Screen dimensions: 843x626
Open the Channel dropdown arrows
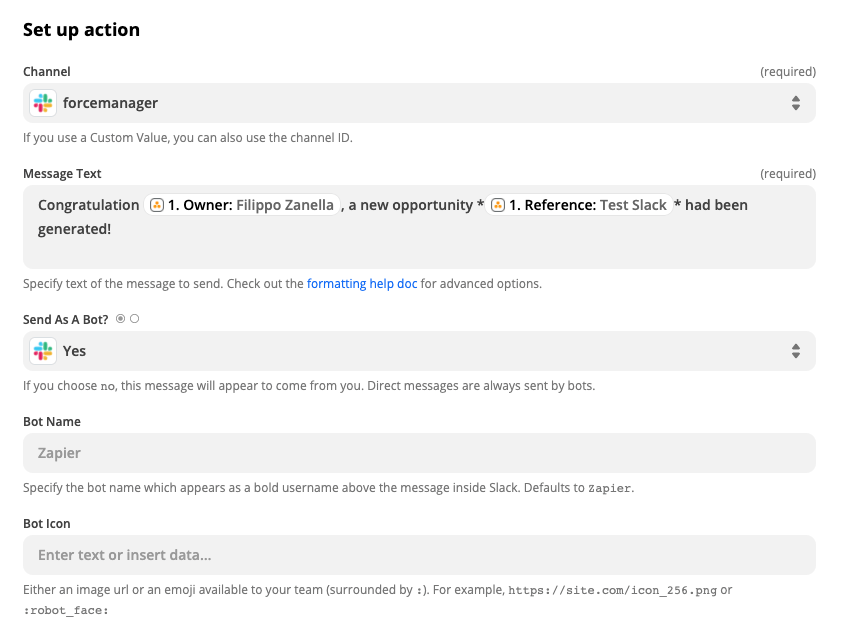(796, 103)
